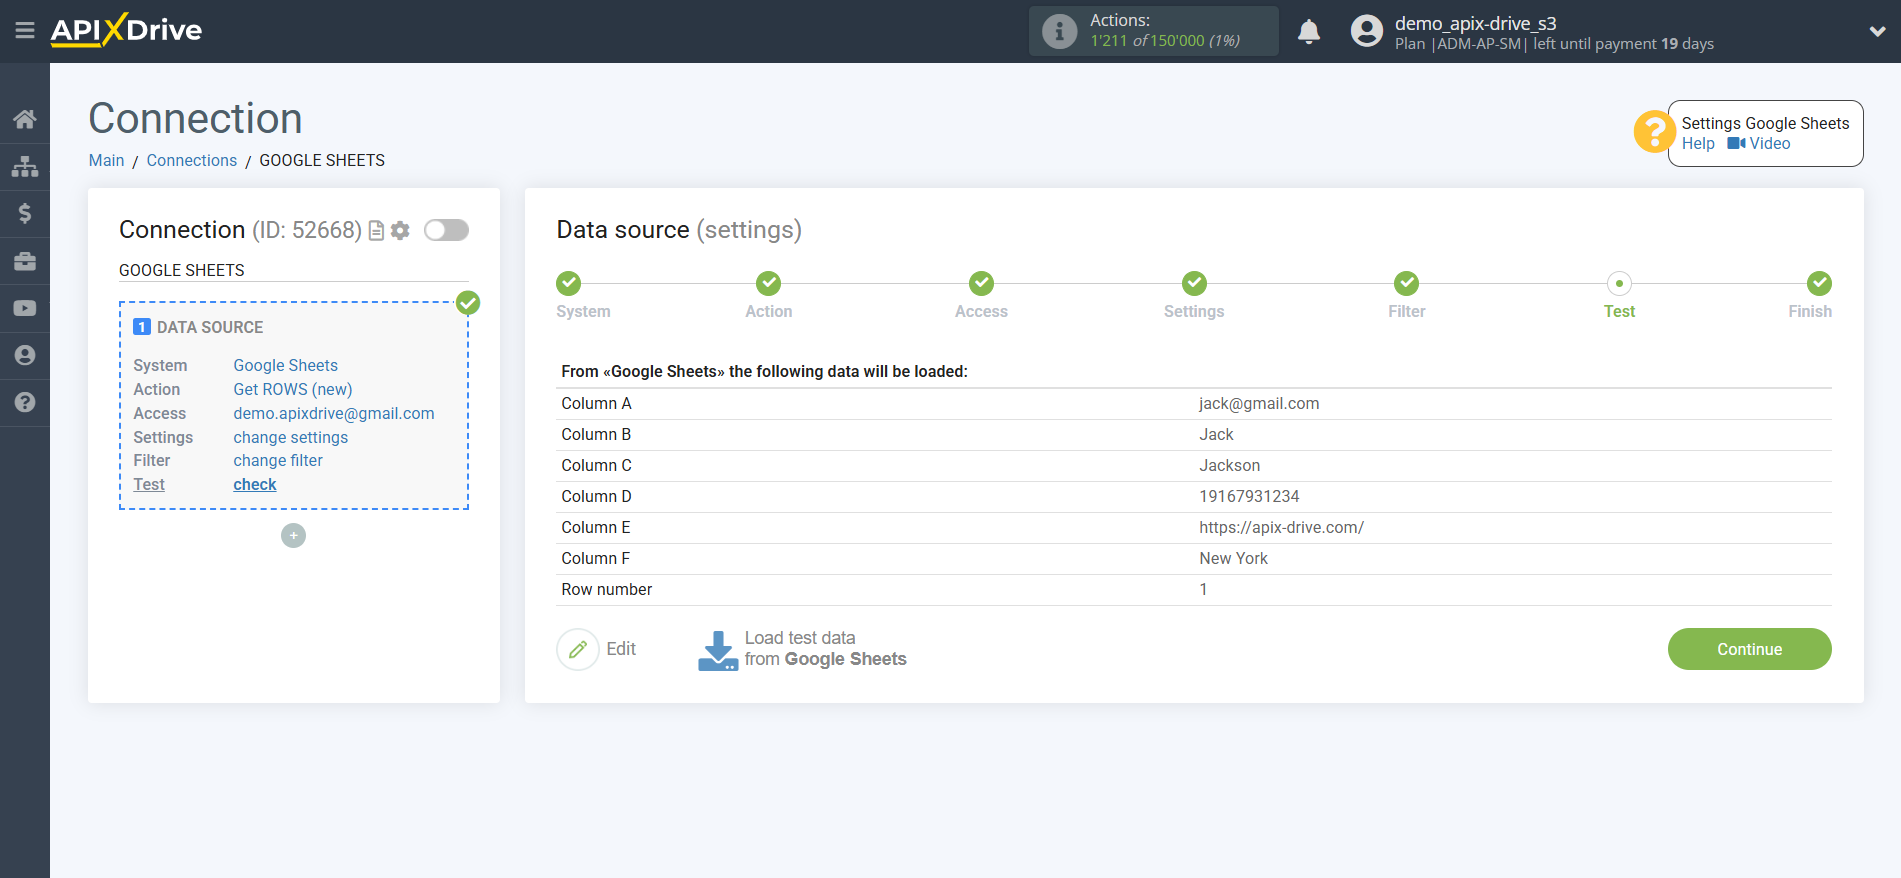Load test data from Google Sheets
This screenshot has width=1901, height=878.
click(802, 650)
